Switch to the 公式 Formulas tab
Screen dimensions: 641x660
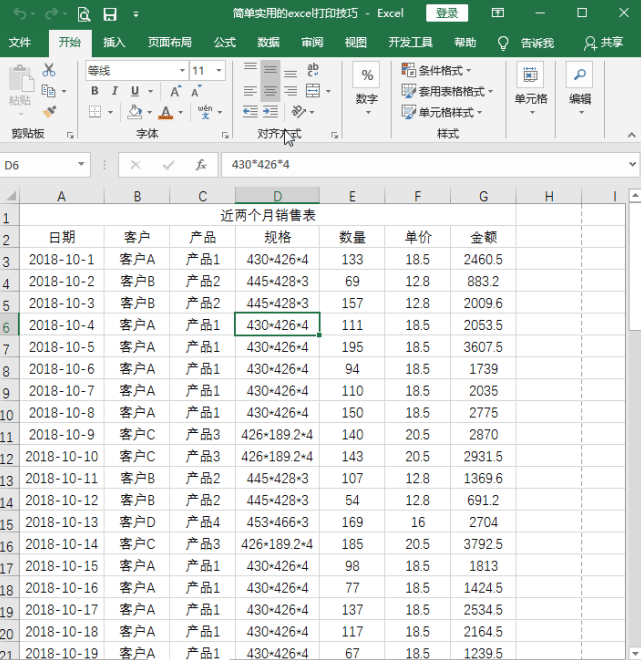coord(224,43)
